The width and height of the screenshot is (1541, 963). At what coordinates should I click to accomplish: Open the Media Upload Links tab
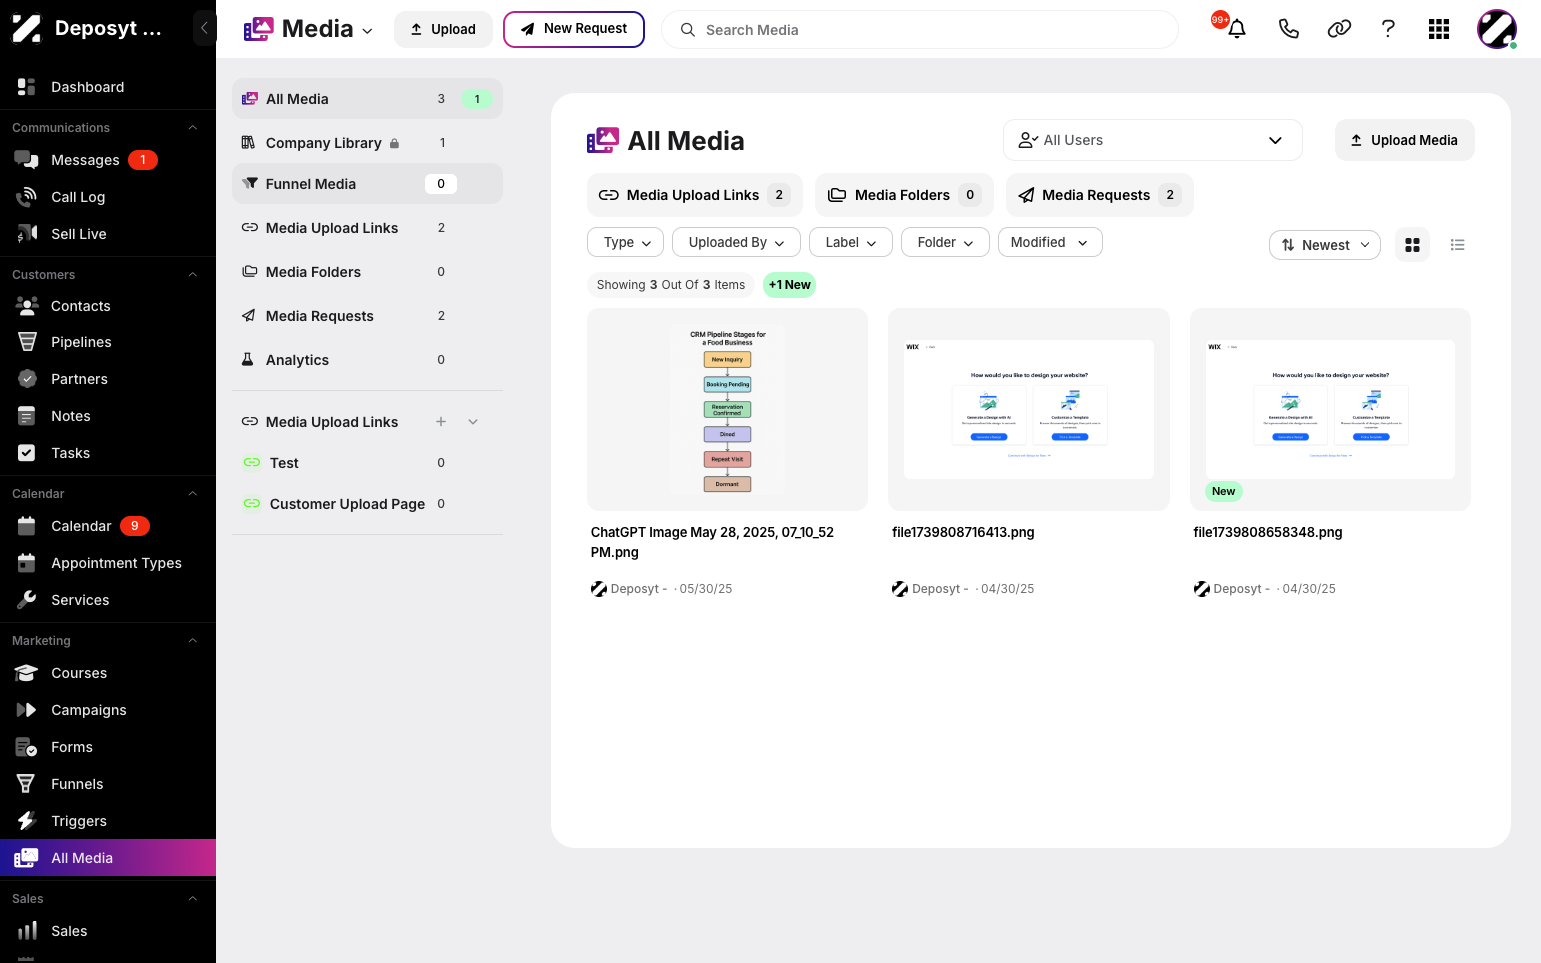coord(695,195)
